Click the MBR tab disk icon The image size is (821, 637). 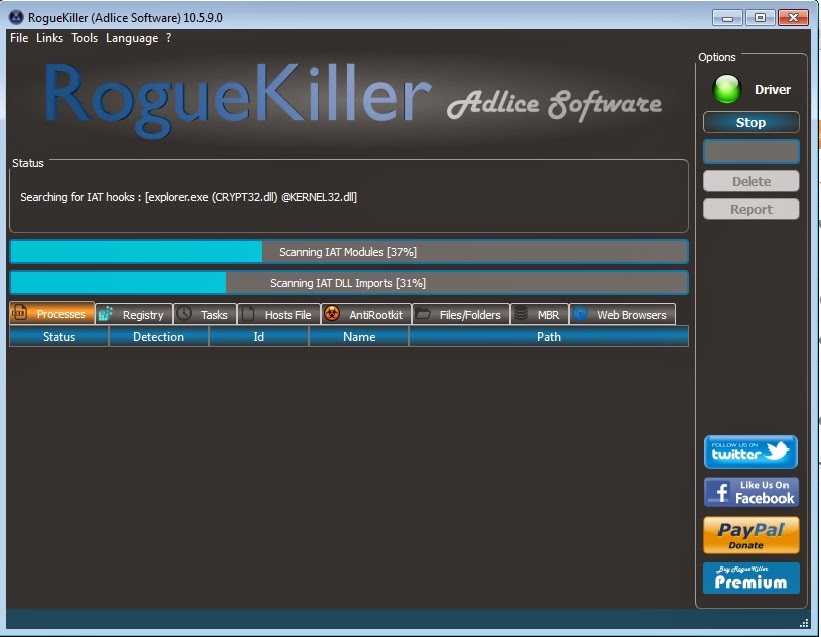coord(520,313)
